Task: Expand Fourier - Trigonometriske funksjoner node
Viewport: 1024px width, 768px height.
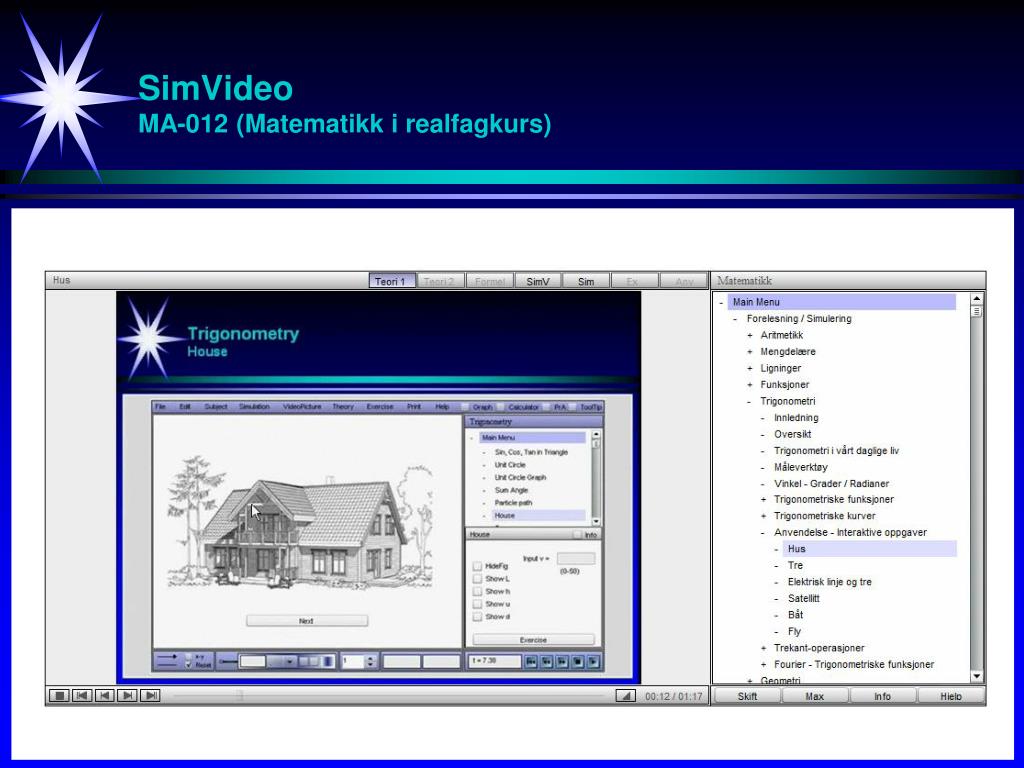Action: [x=763, y=664]
